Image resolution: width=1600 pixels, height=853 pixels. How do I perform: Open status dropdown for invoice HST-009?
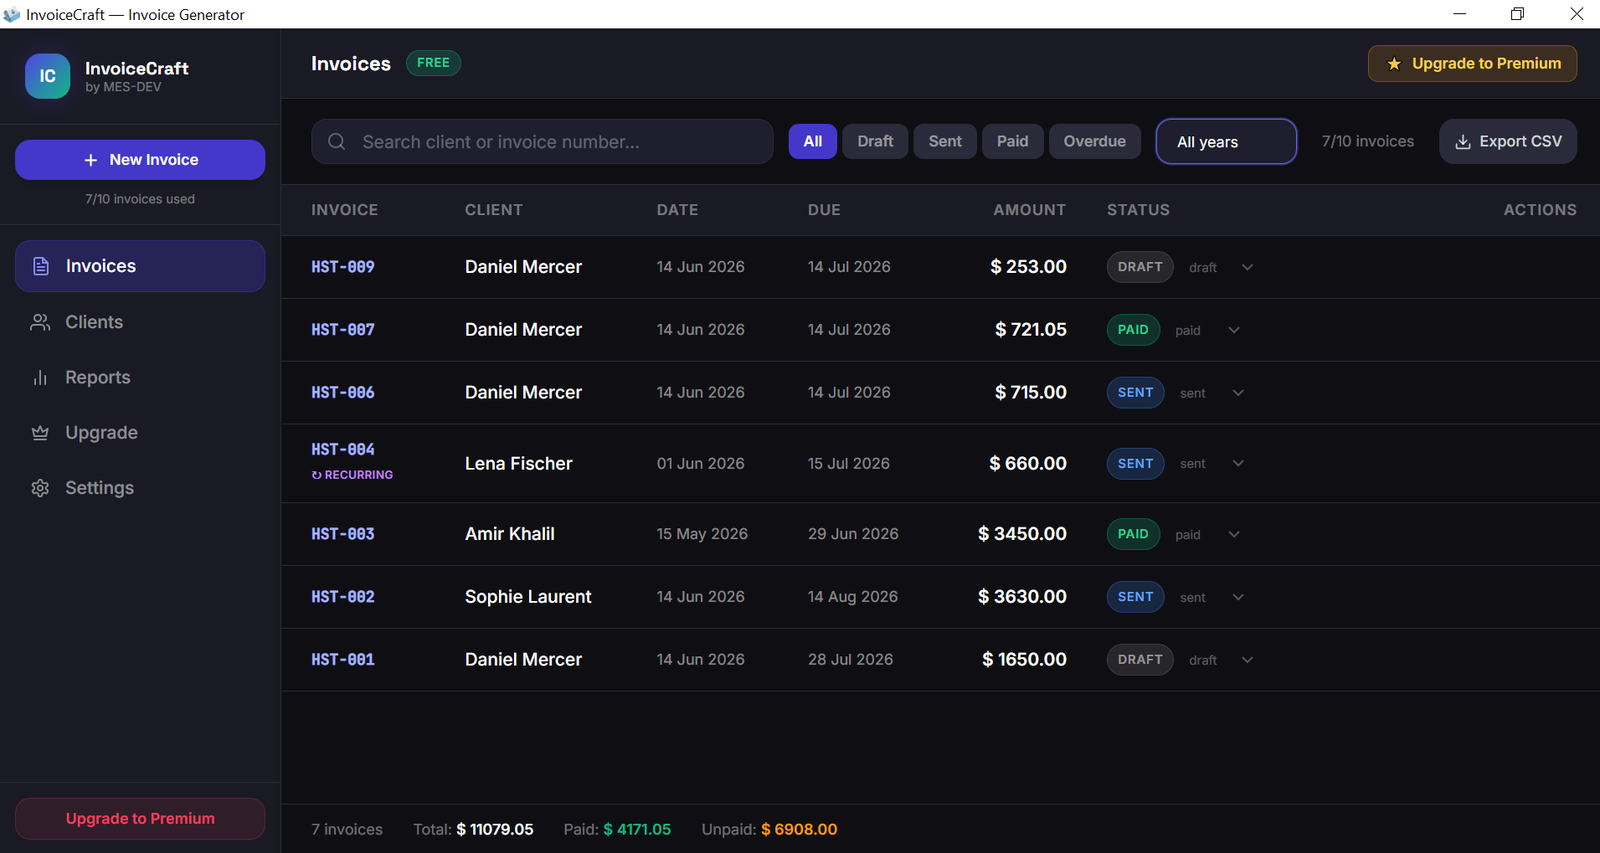pos(1221,267)
